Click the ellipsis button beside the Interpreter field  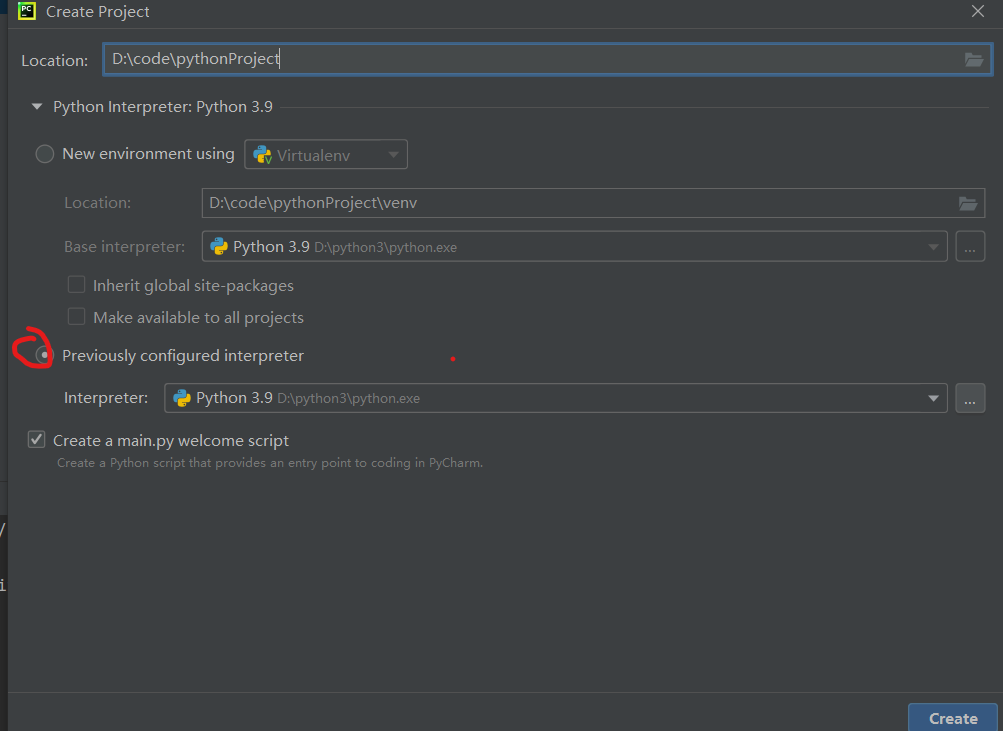tap(970, 398)
